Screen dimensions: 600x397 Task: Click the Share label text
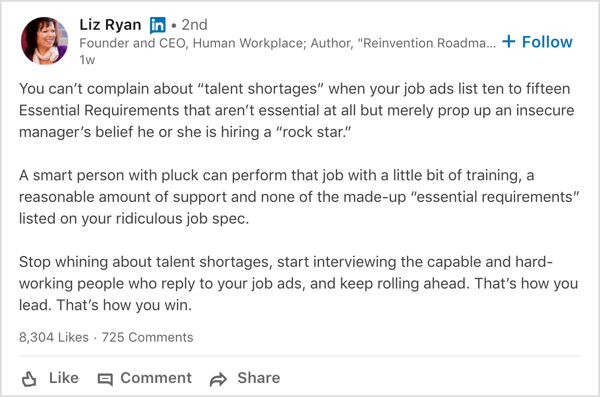click(259, 378)
